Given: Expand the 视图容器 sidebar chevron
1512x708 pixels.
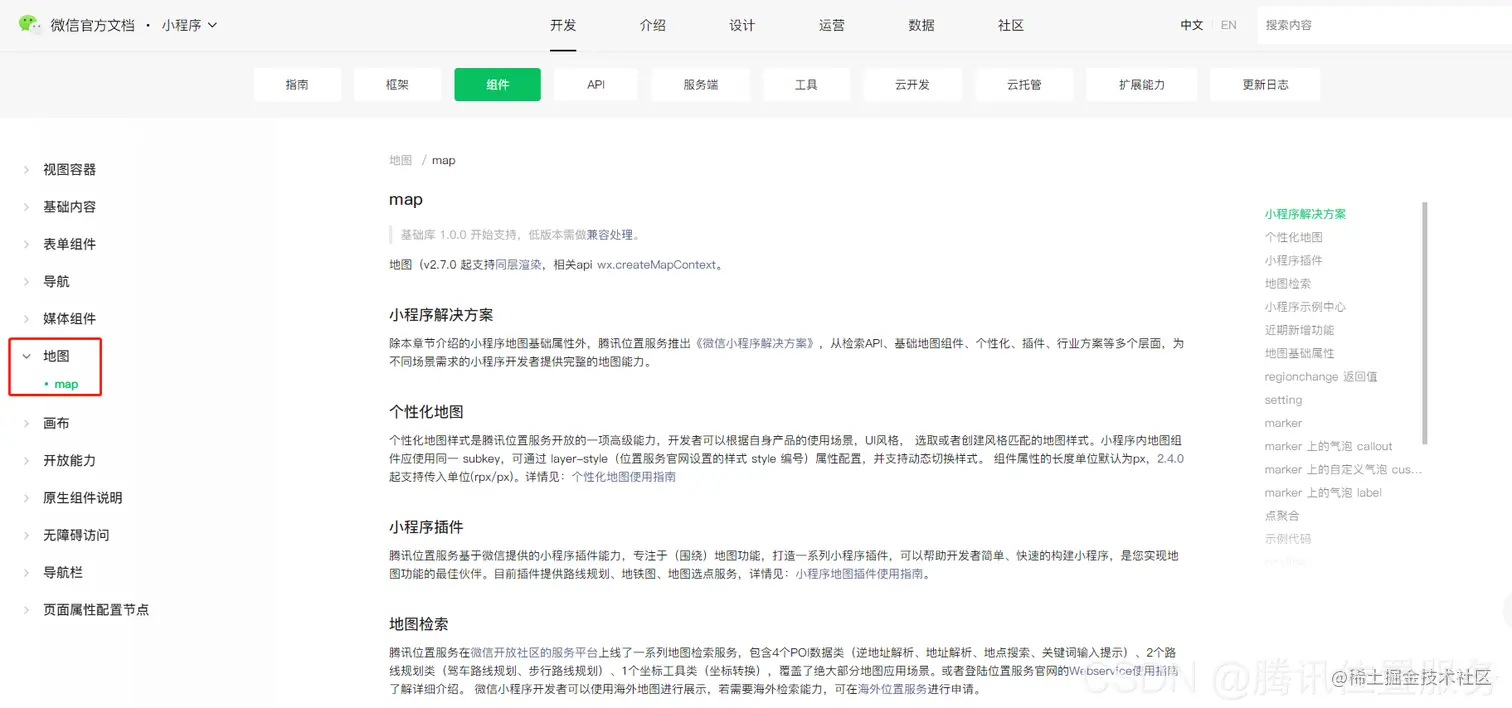Looking at the screenshot, I should [27, 170].
